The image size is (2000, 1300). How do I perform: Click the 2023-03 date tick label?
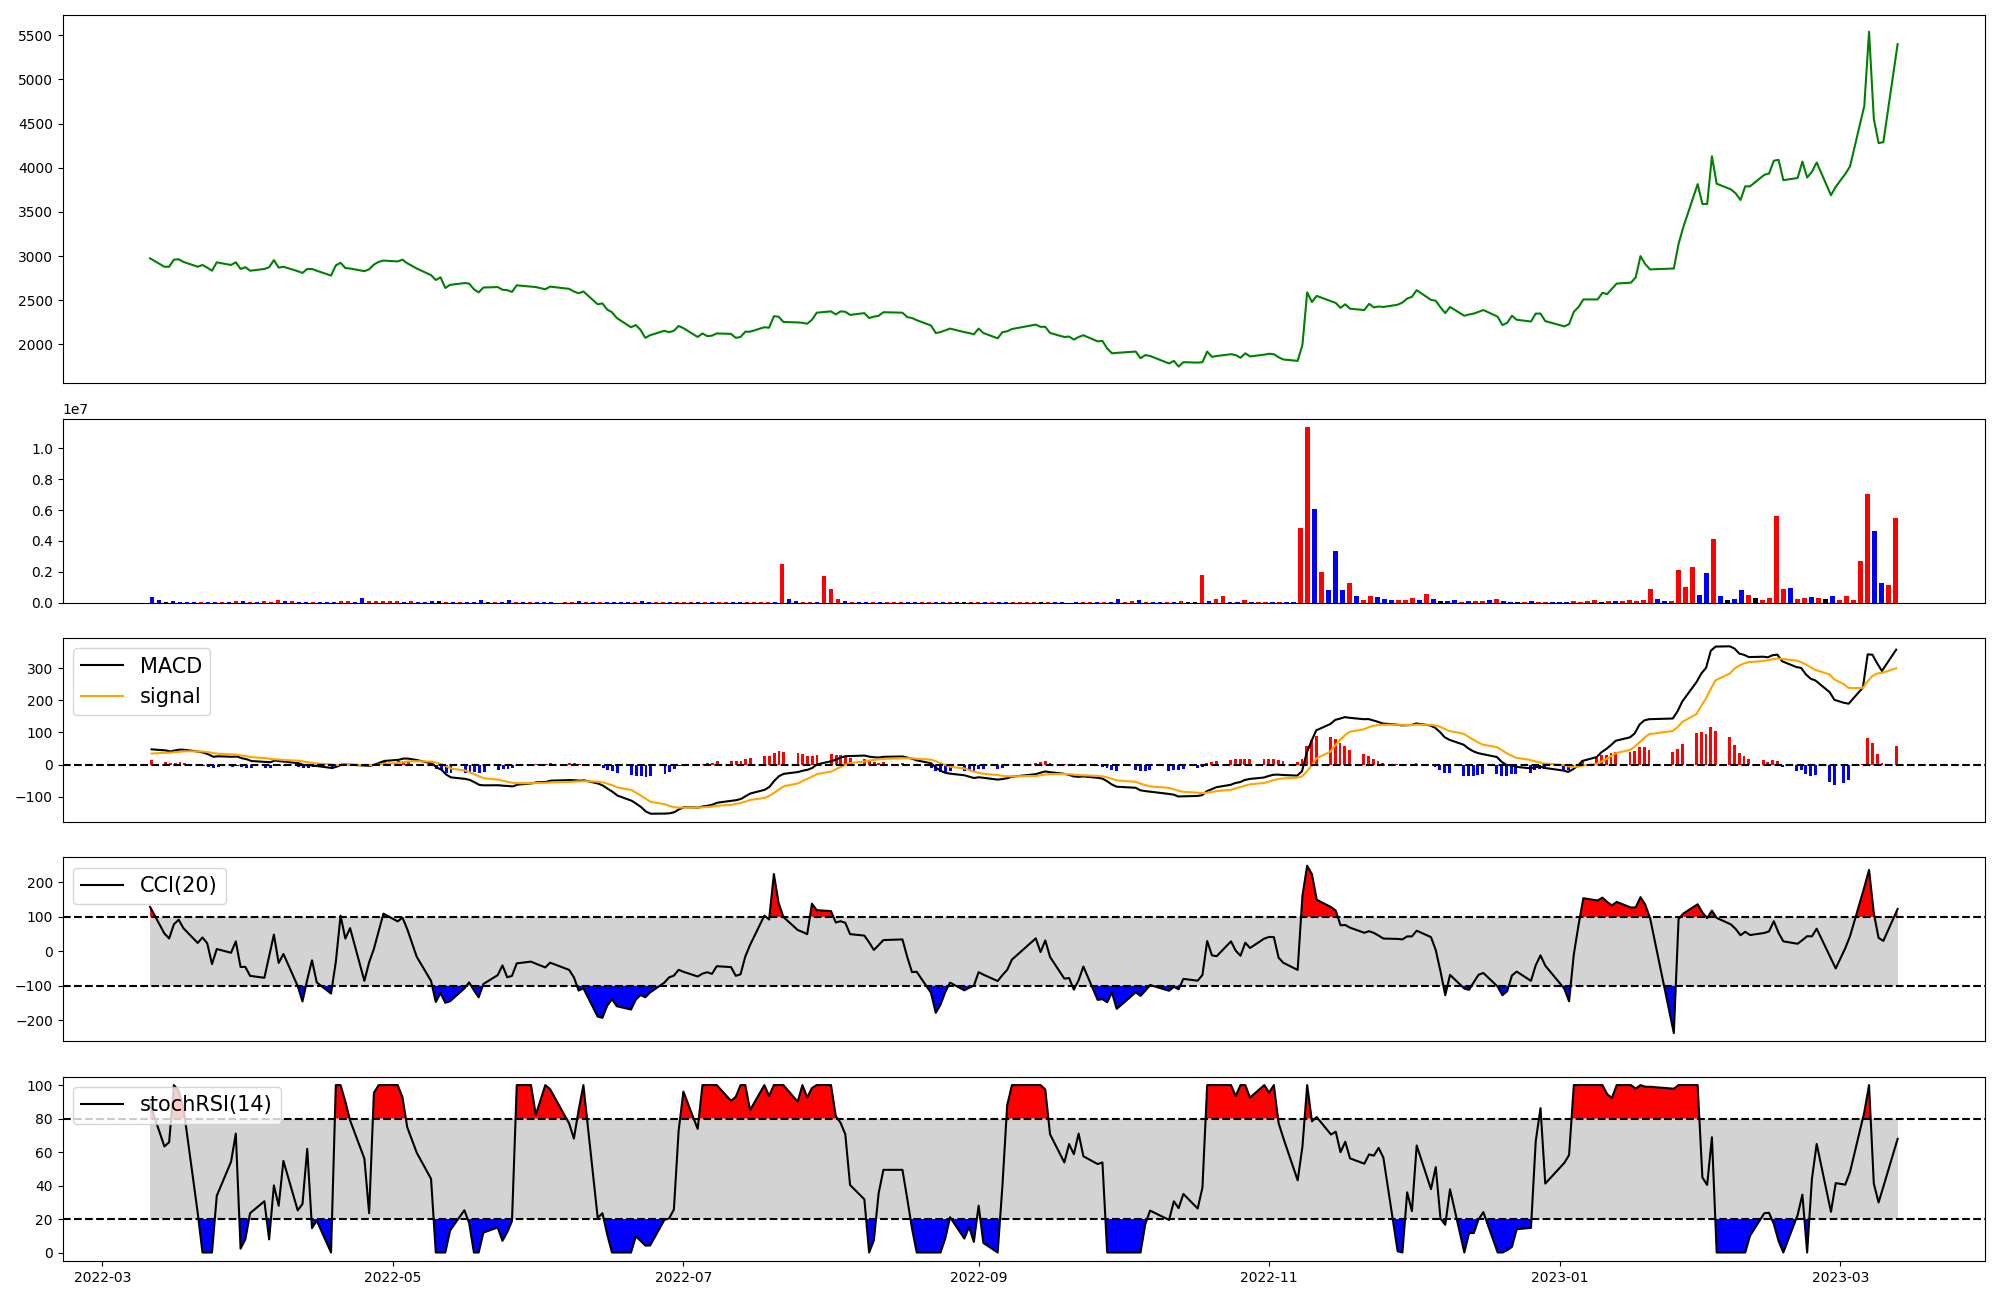pyautogui.click(x=1841, y=1277)
